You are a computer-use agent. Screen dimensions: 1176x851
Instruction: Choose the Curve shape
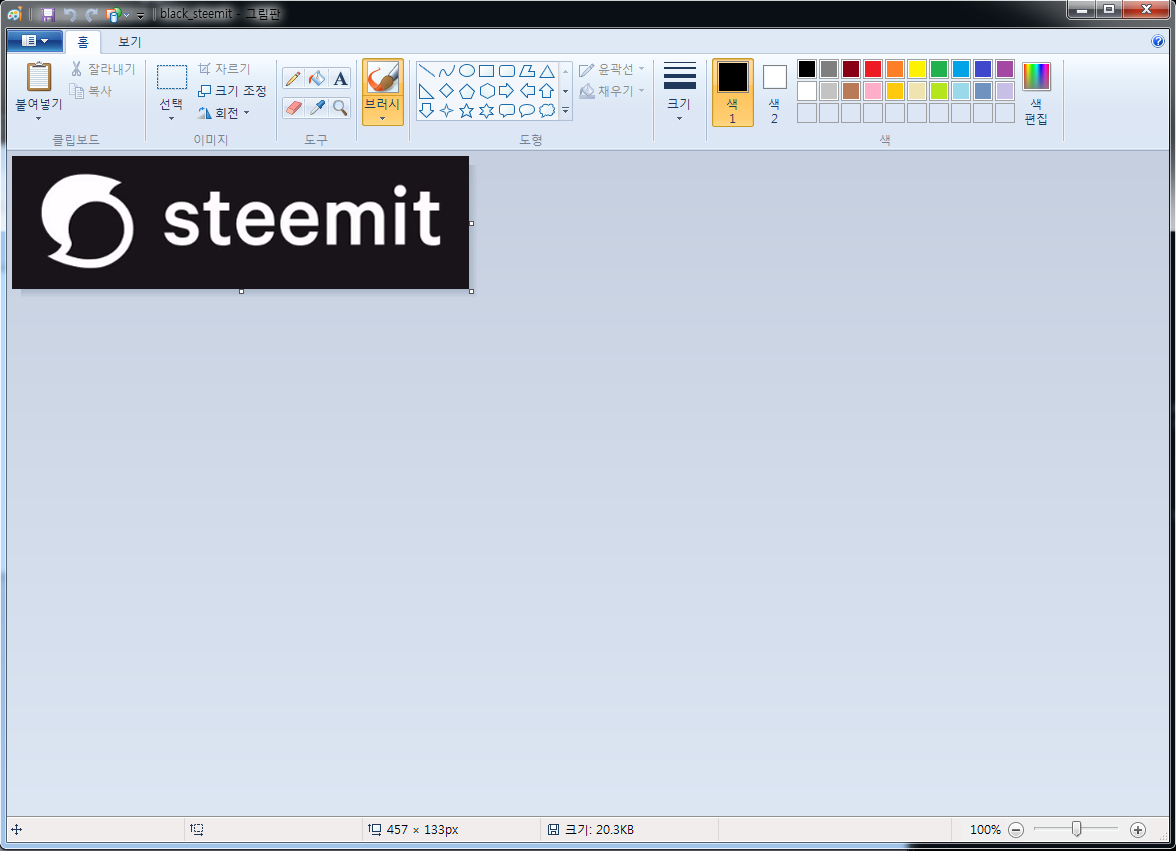tap(446, 71)
